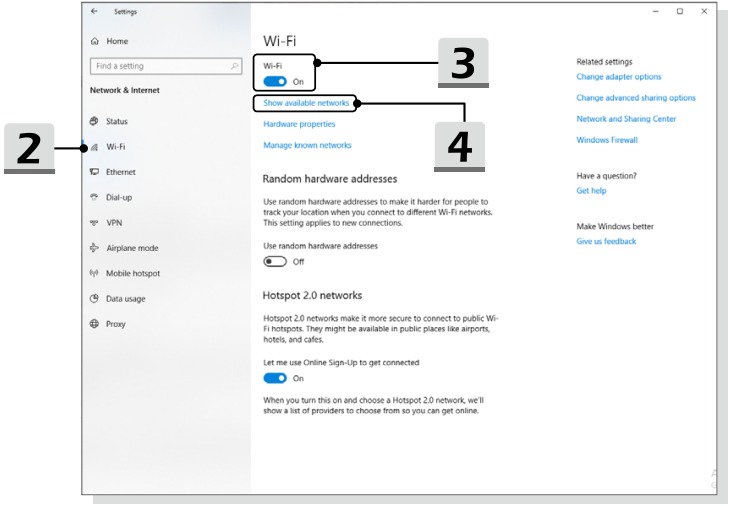
Task: Click the Hotspot 2.0 networks heading
Action: coord(312,295)
